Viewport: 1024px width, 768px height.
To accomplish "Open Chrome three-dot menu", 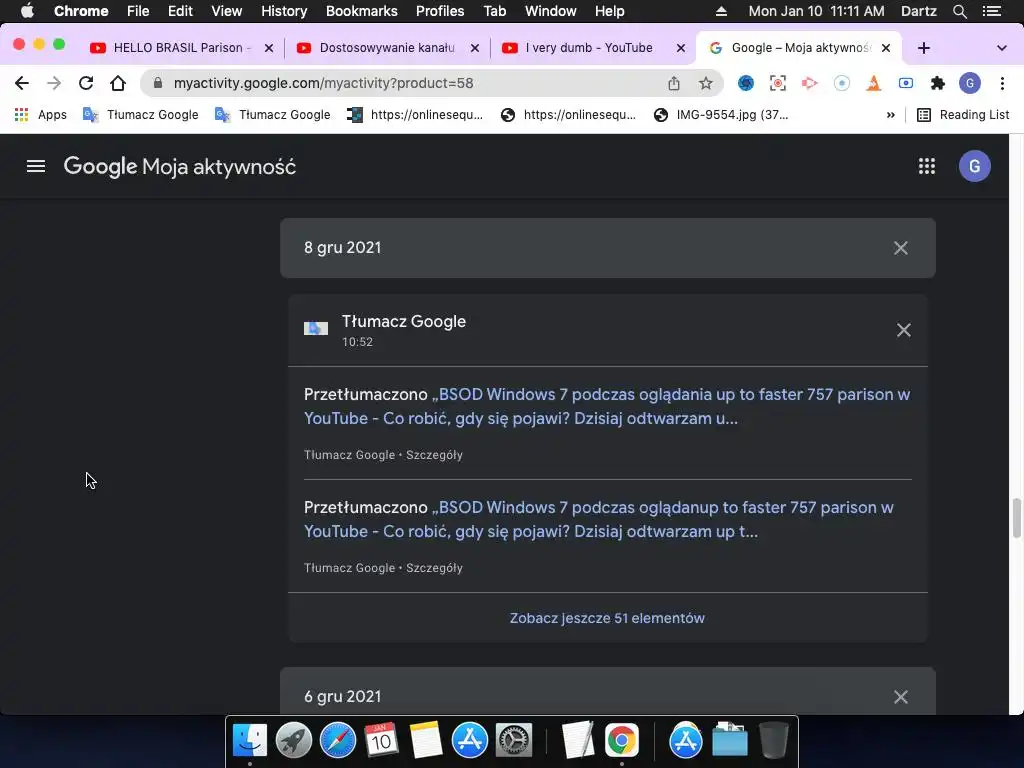I will pyautogui.click(x=1002, y=83).
